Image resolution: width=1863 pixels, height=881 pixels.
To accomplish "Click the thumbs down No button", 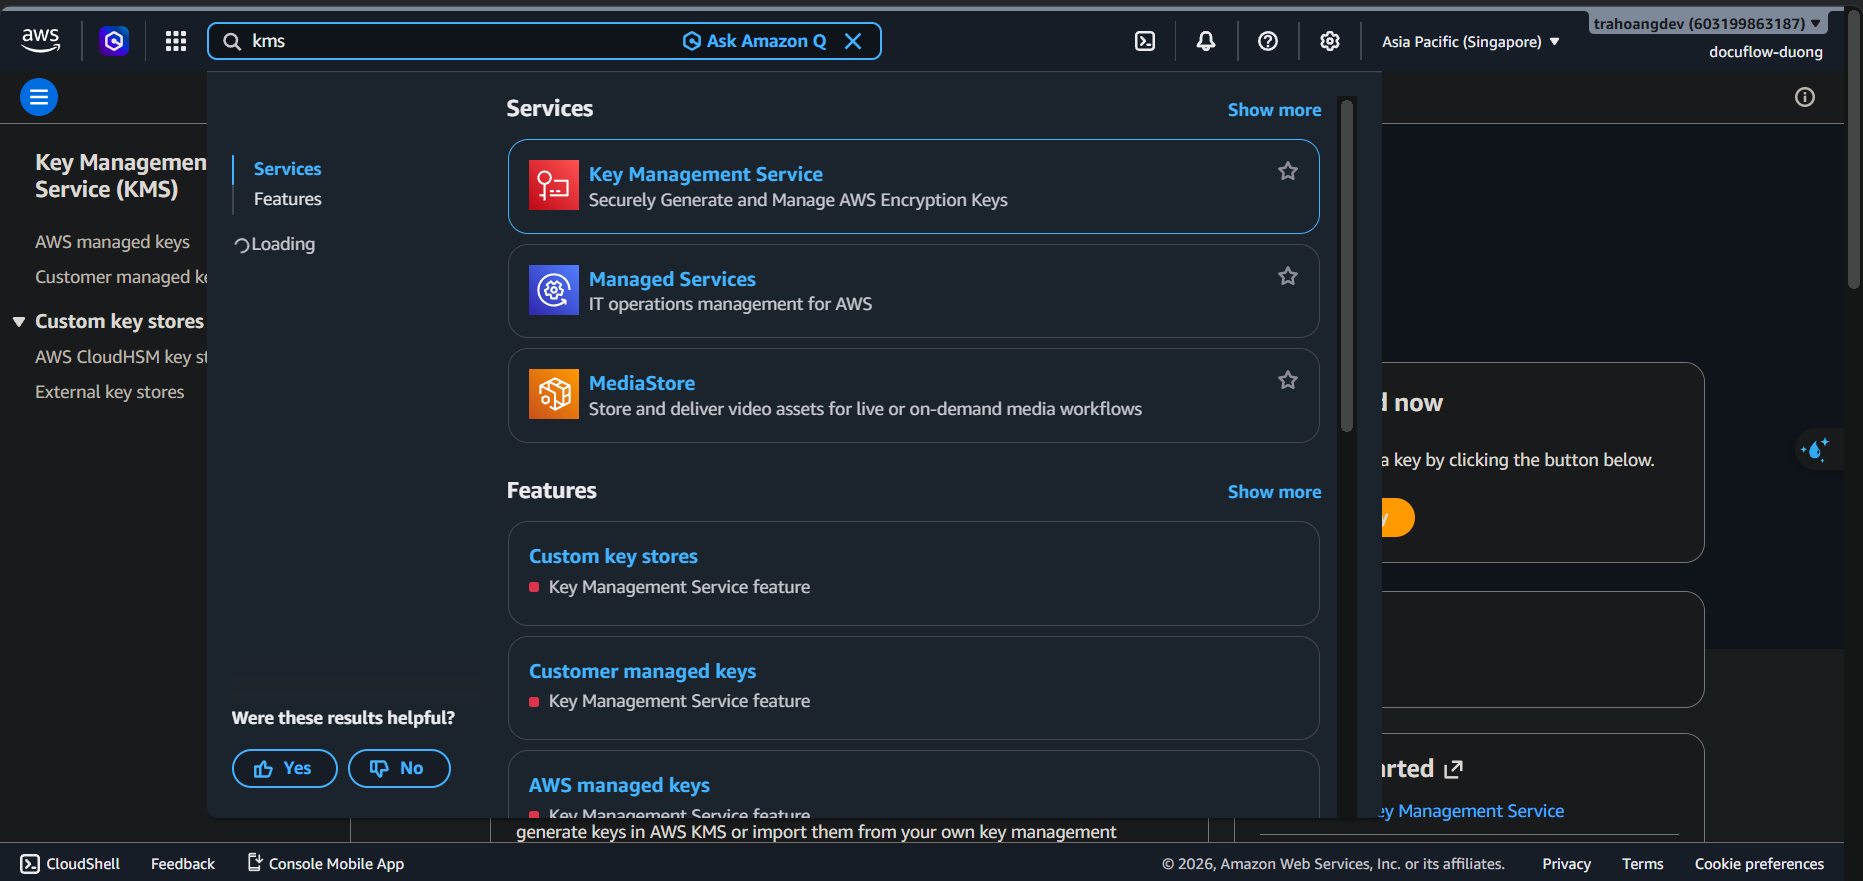I will tap(399, 768).
